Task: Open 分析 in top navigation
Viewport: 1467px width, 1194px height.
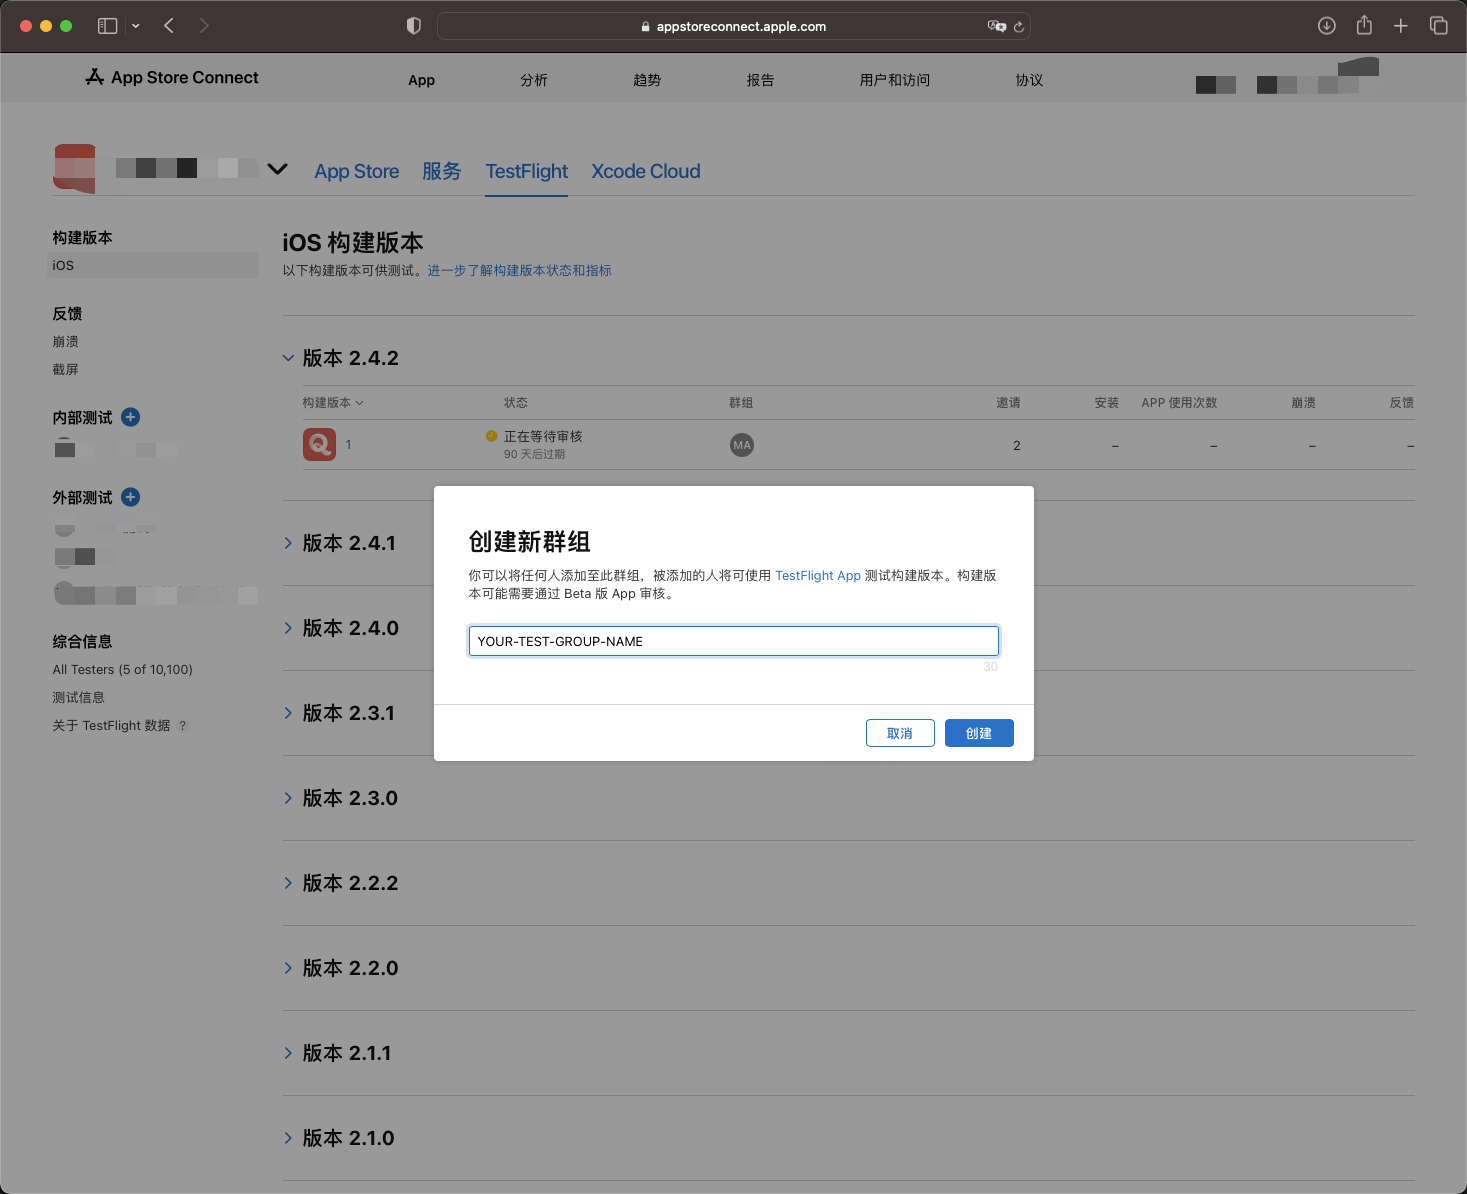Action: [x=534, y=80]
